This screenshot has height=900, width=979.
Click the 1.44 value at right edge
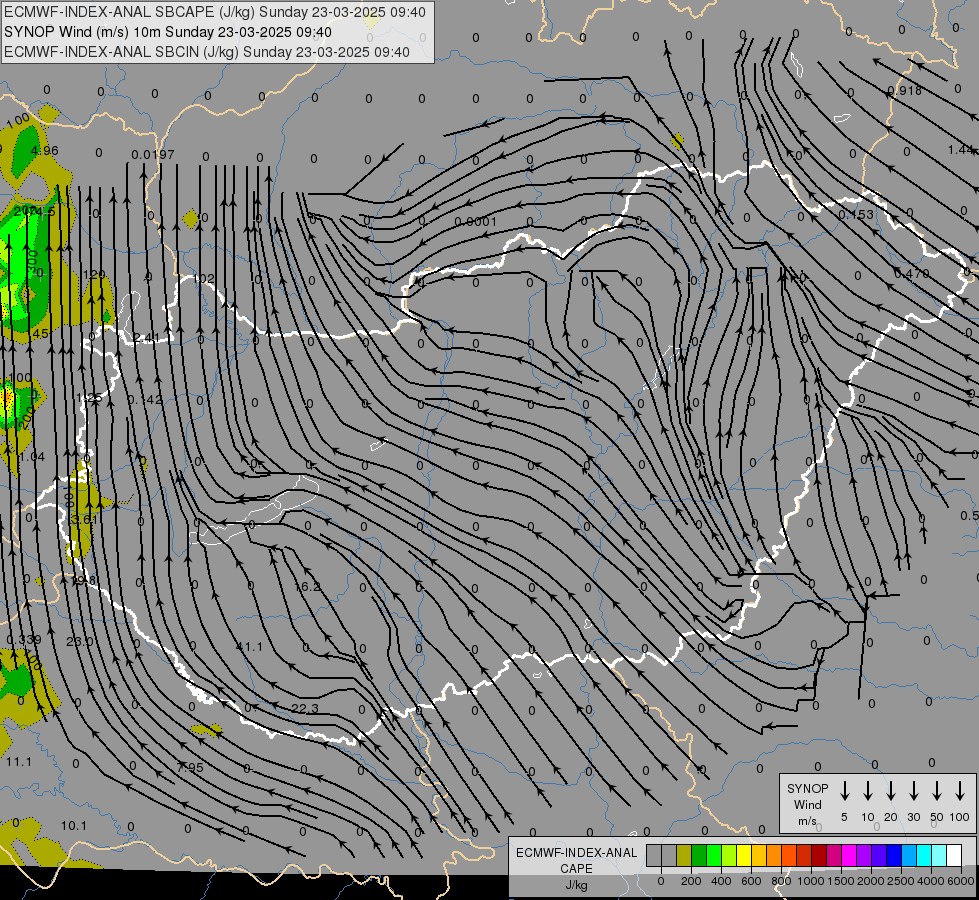point(961,149)
